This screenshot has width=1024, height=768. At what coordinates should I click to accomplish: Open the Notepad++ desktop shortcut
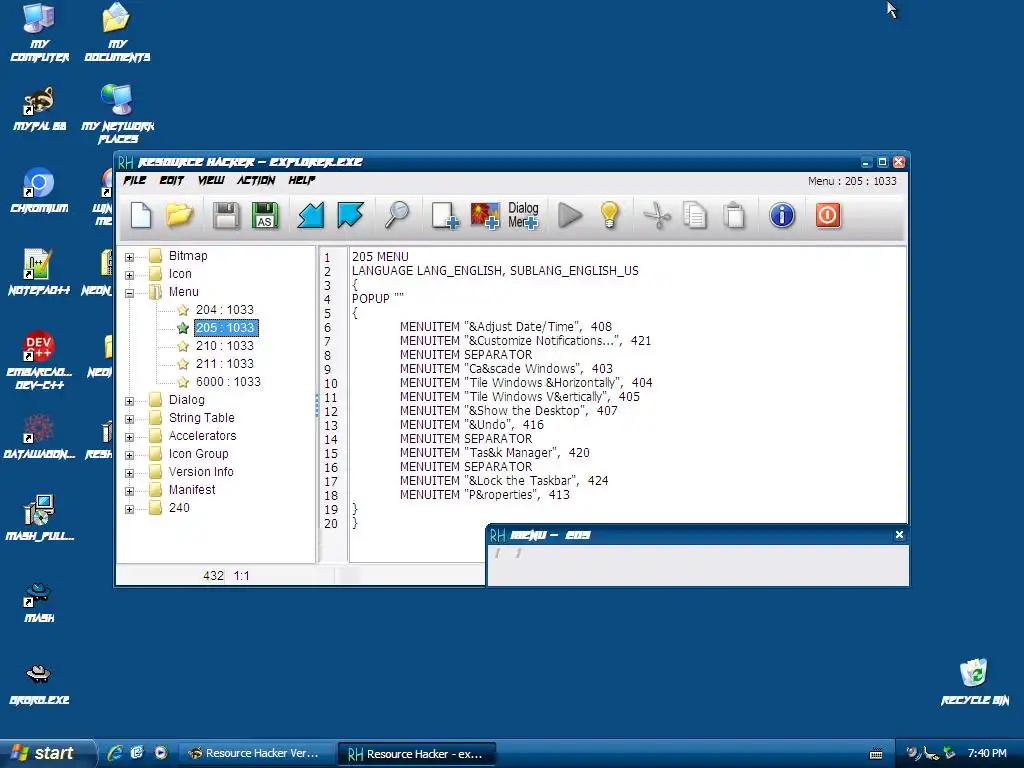(x=39, y=272)
